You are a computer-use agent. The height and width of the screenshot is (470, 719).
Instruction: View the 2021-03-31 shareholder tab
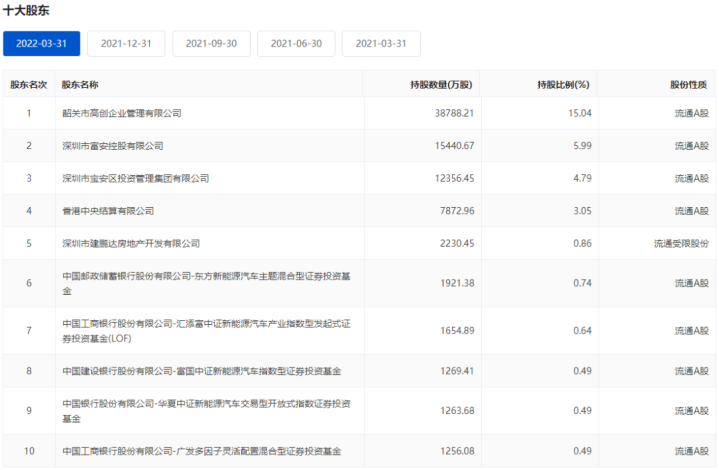pyautogui.click(x=381, y=44)
